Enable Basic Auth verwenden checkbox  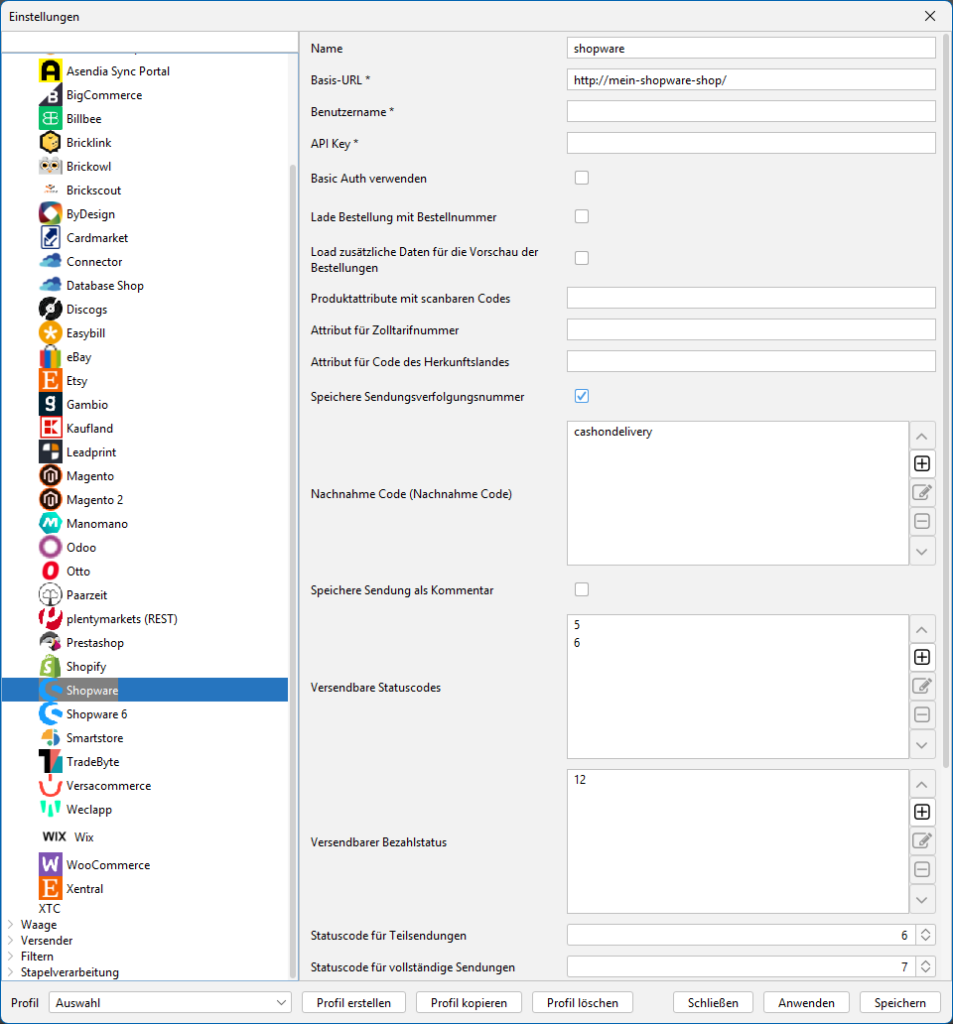coord(582,178)
